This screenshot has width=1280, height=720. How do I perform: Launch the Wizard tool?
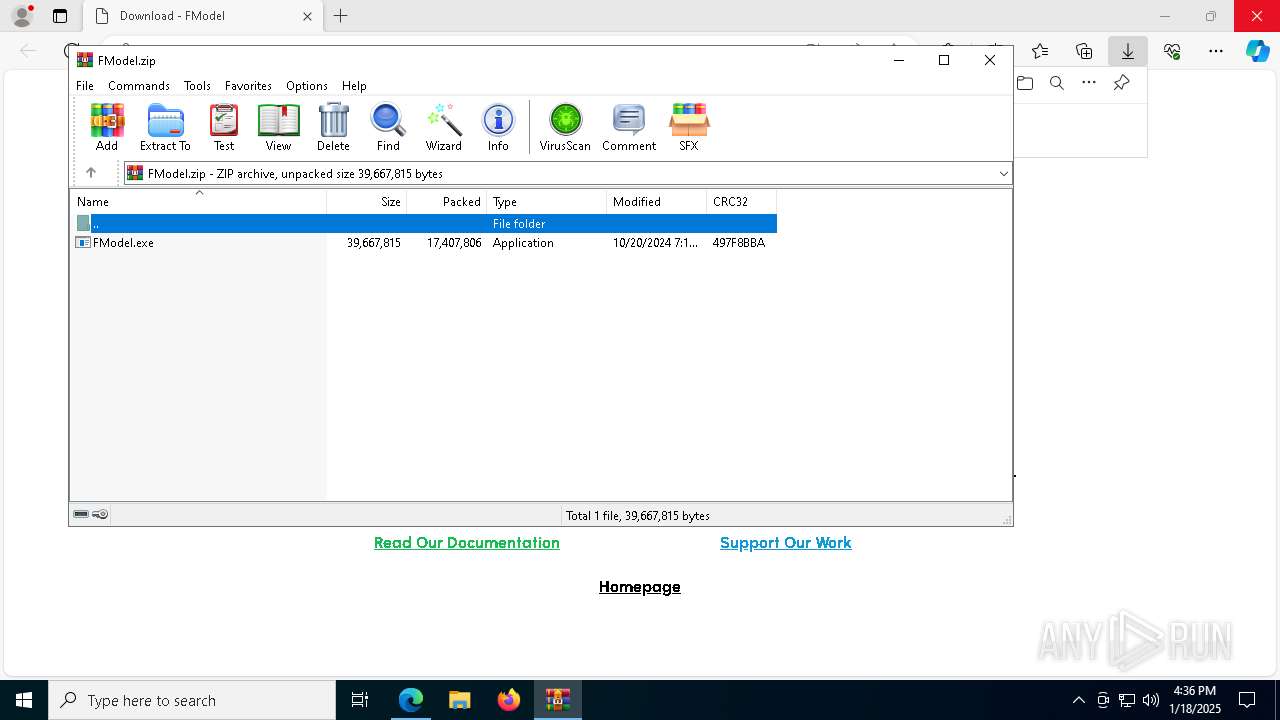pyautogui.click(x=444, y=127)
